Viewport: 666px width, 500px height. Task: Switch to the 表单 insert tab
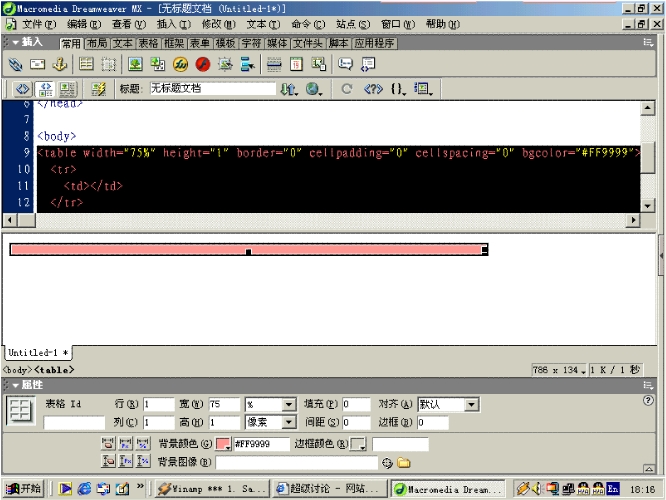coord(200,44)
